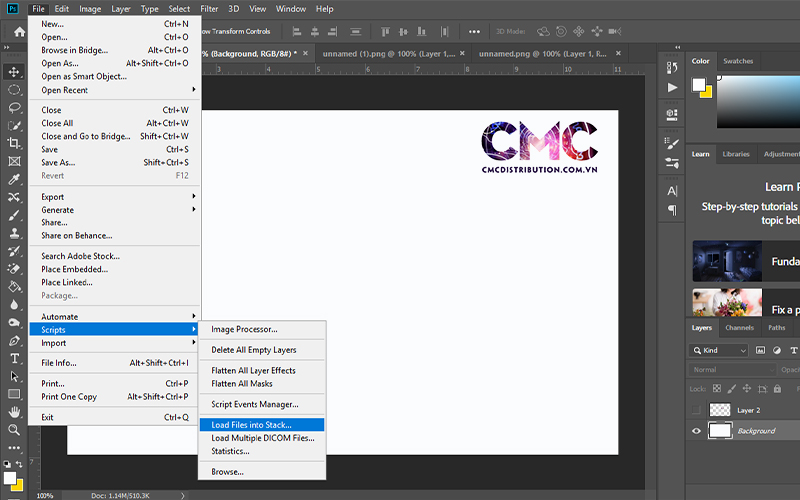The height and width of the screenshot is (500, 800).
Task: Choose Image Processor from Scripts
Action: tap(262, 329)
